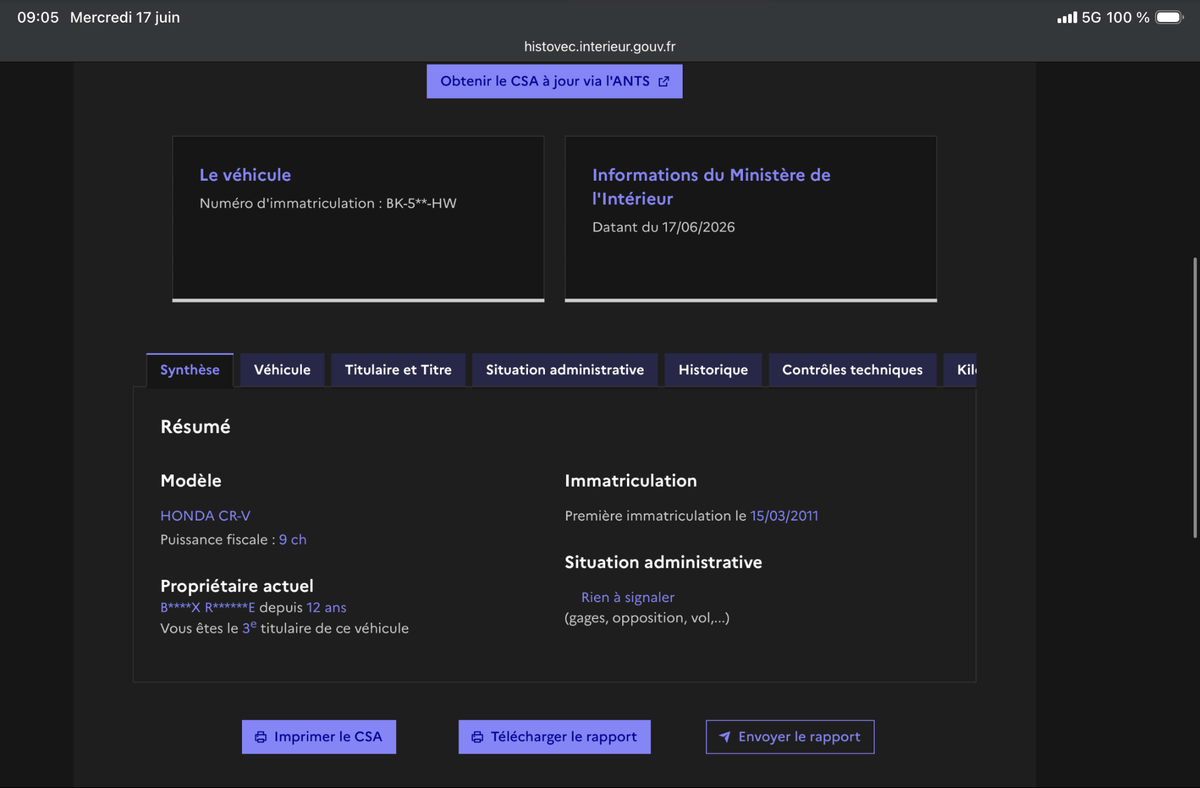
Task: Click the paper plane icon in Envoyer le rapport
Action: pos(725,737)
